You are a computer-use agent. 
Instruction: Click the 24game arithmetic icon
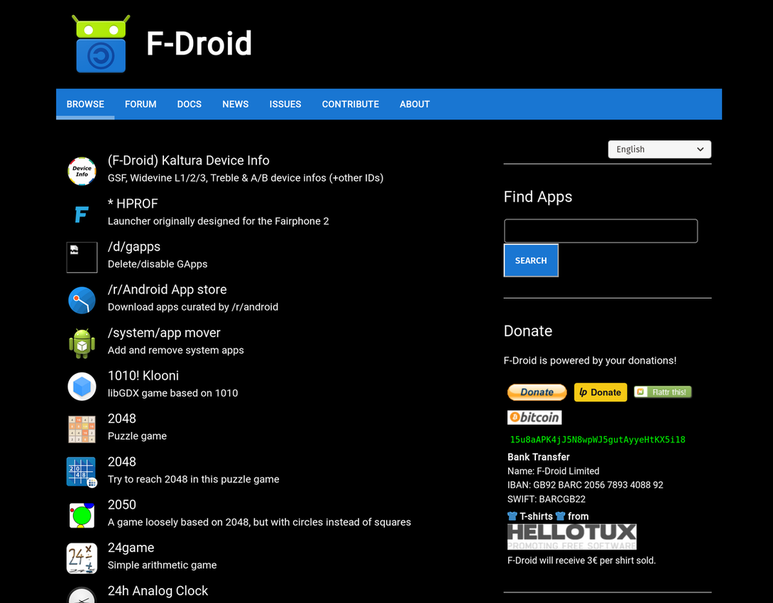[x=82, y=558]
